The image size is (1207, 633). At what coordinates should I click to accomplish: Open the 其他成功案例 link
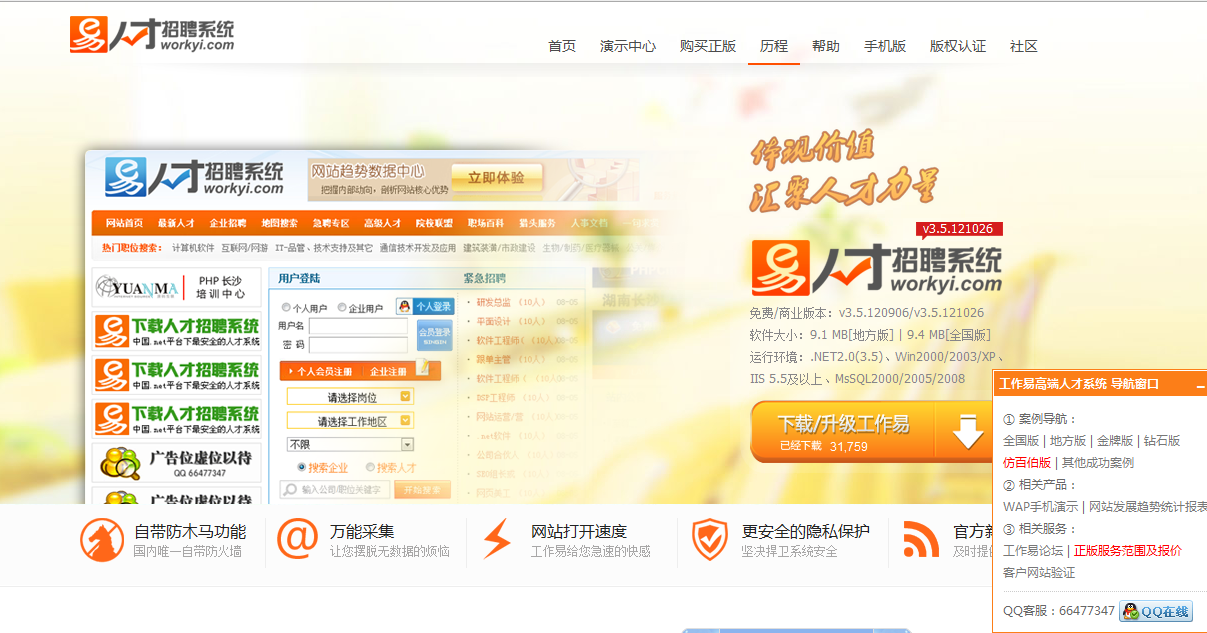[1098, 463]
